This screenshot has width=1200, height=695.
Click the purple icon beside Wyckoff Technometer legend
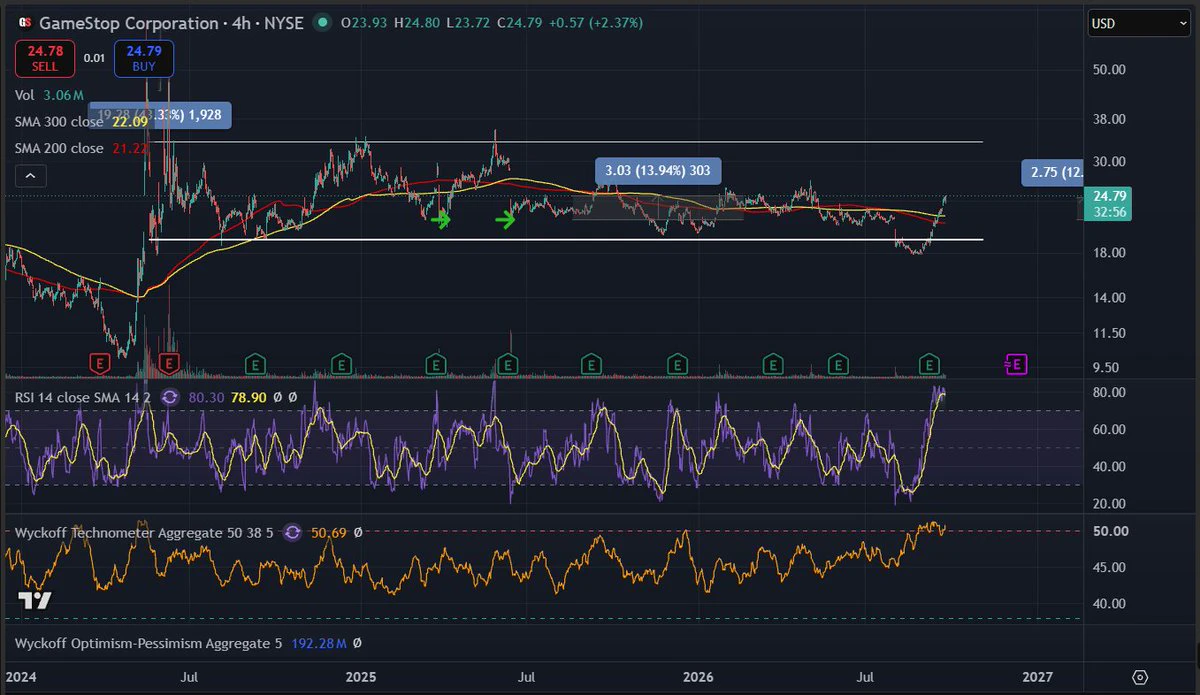click(x=292, y=533)
